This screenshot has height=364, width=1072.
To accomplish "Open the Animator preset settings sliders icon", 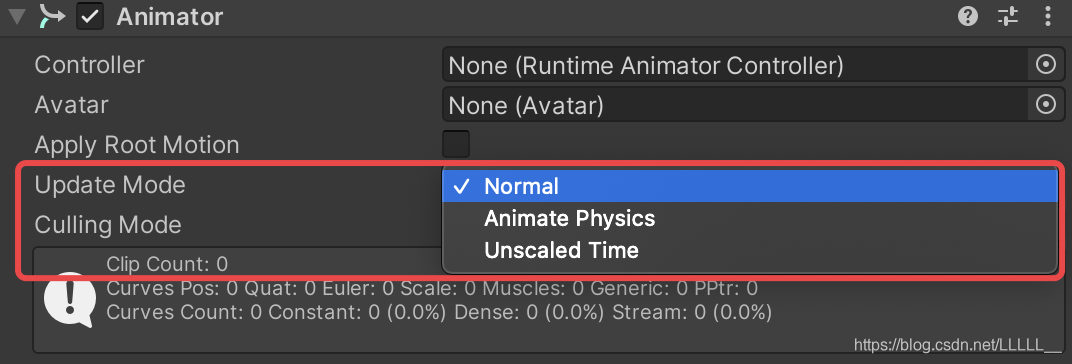I will click(1008, 16).
